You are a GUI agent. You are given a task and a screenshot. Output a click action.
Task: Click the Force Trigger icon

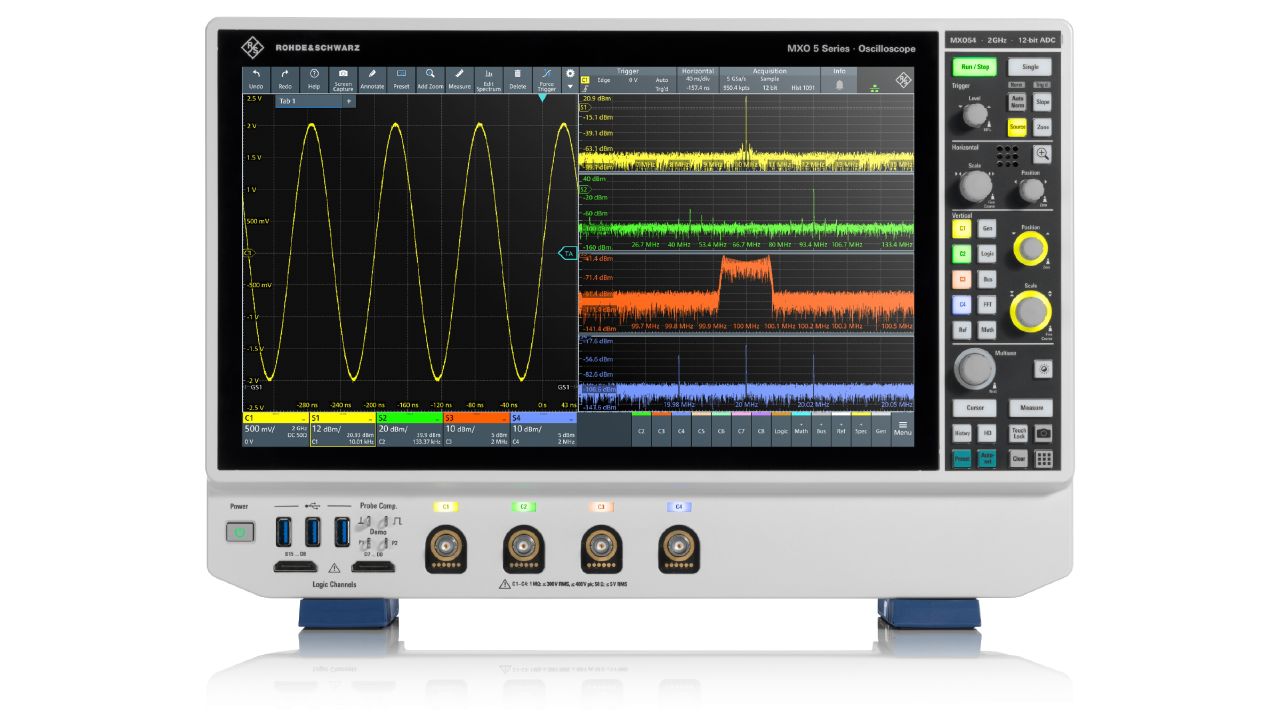[546, 79]
